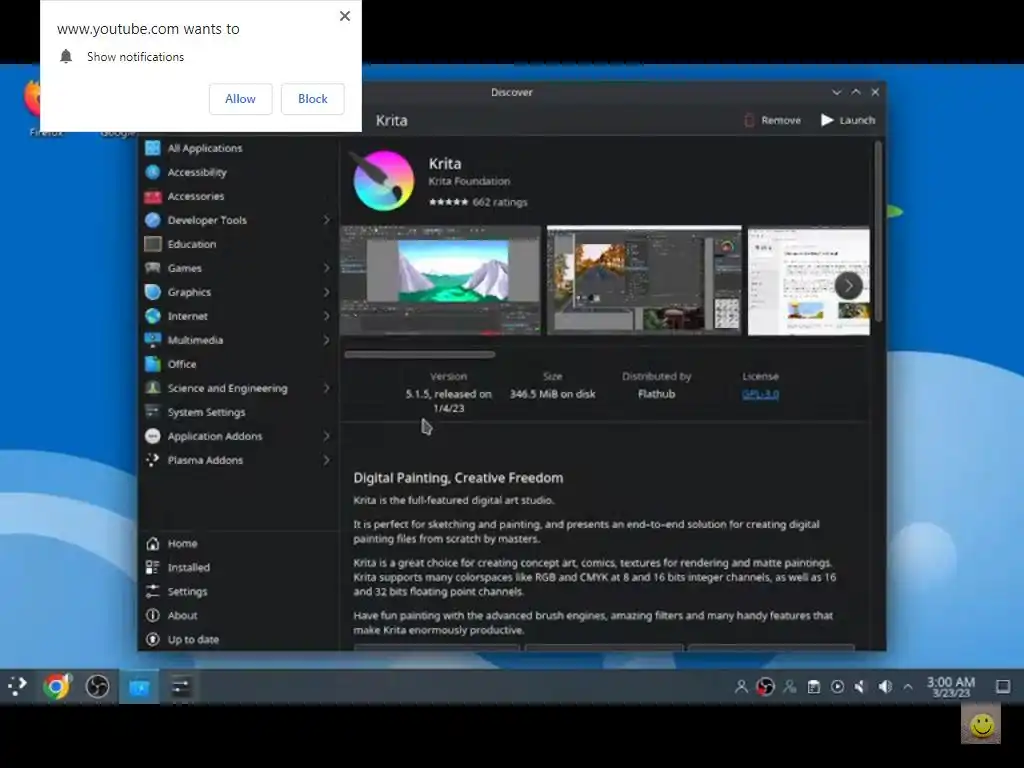This screenshot has width=1024, height=768.
Task: Show next Krita screenshot with arrow
Action: (848, 285)
